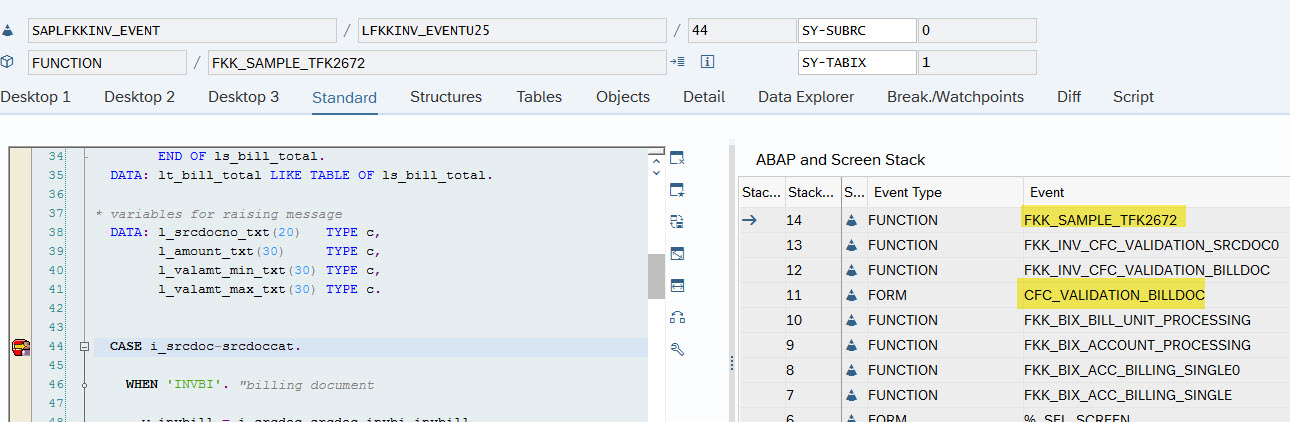Click the Event column header
Viewport: 1290px width, 422px height.
1047,192
